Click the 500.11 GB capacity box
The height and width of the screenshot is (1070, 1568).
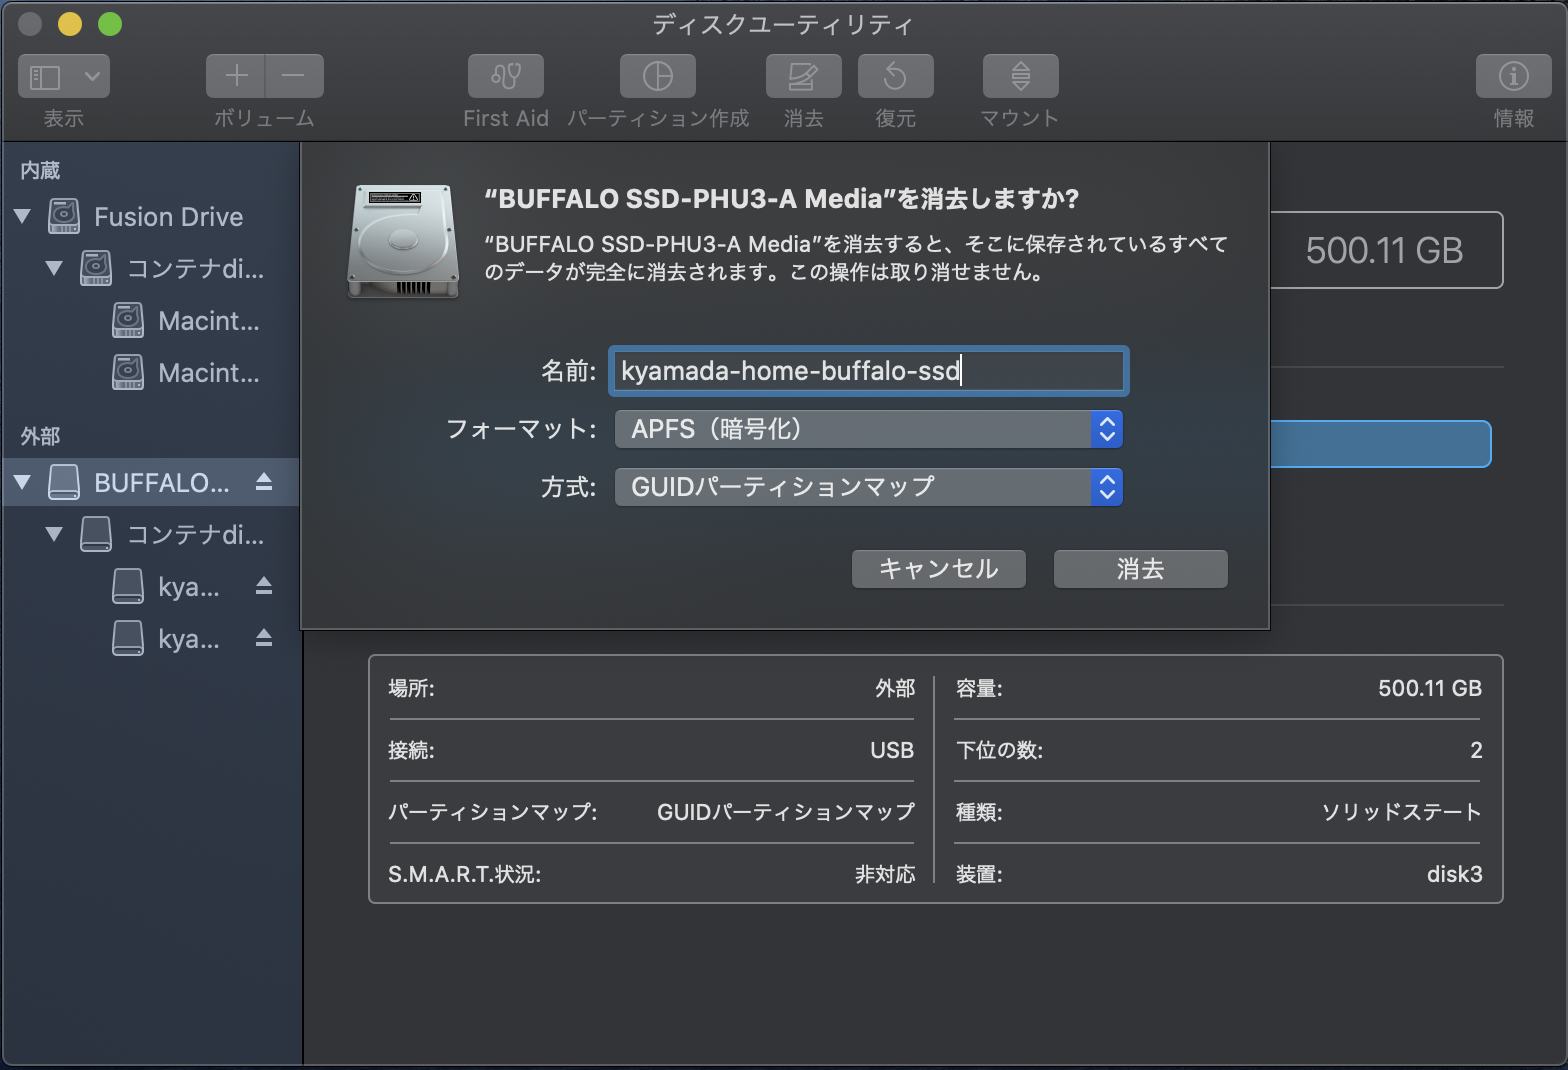[1386, 250]
